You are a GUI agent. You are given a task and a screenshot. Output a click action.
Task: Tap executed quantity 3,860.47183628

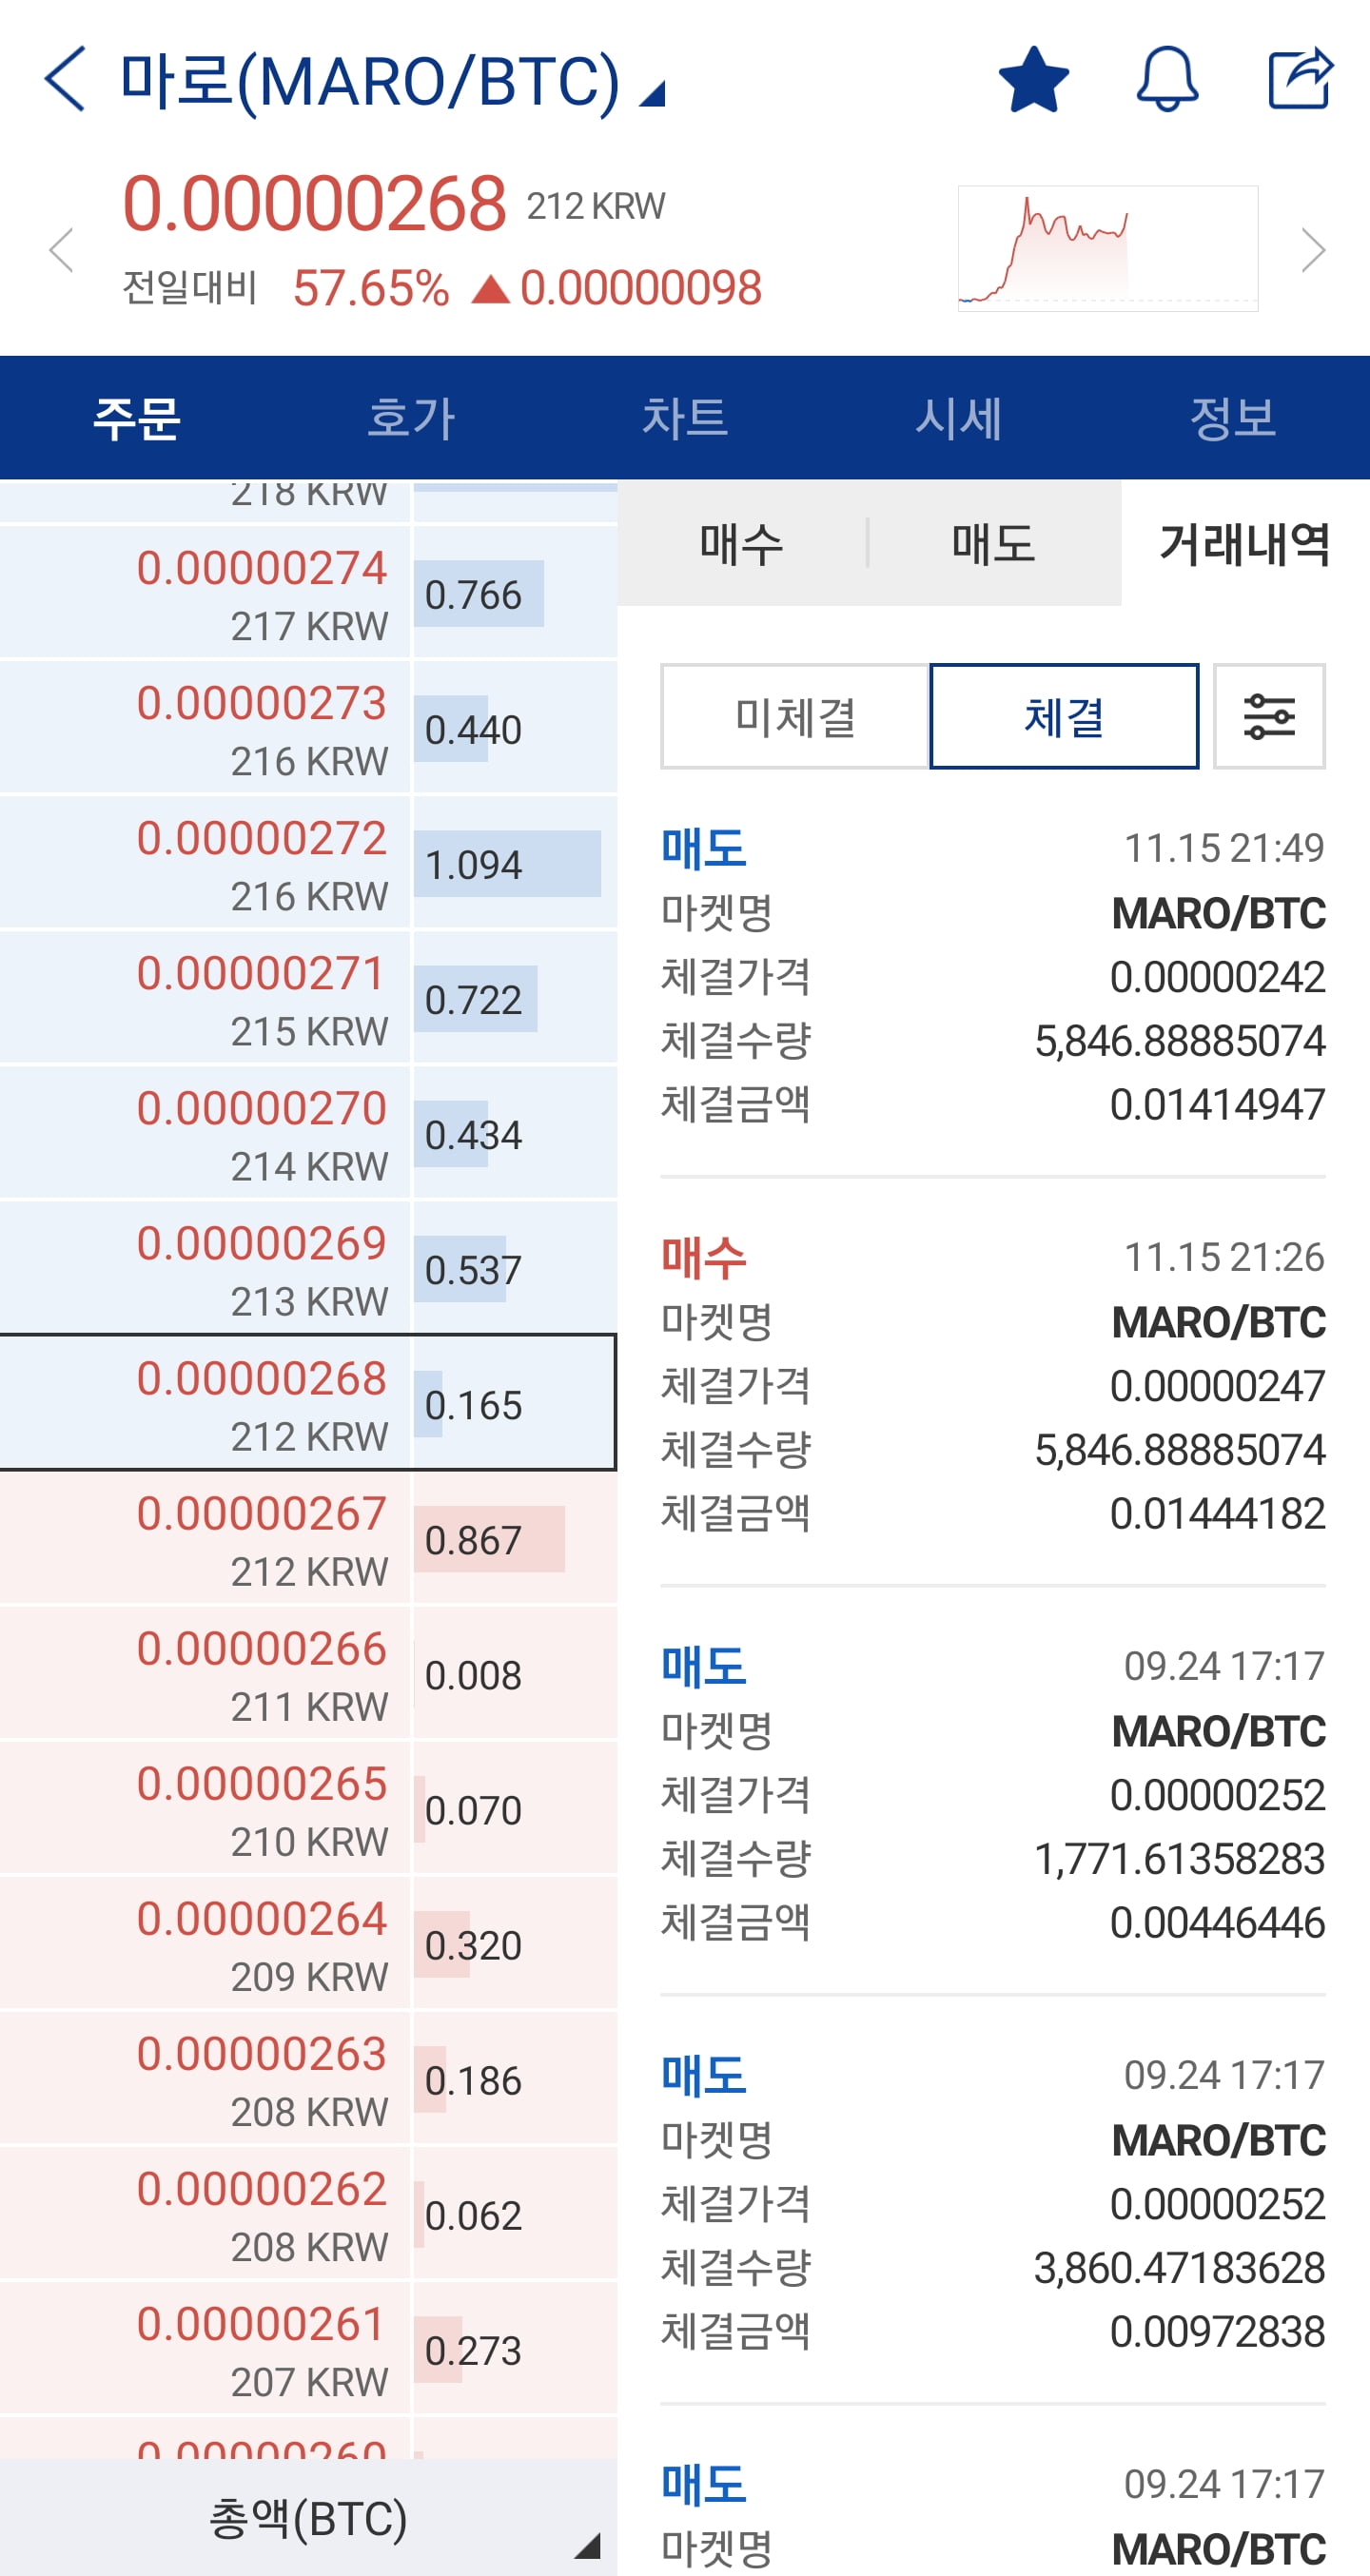pyautogui.click(x=1180, y=2268)
